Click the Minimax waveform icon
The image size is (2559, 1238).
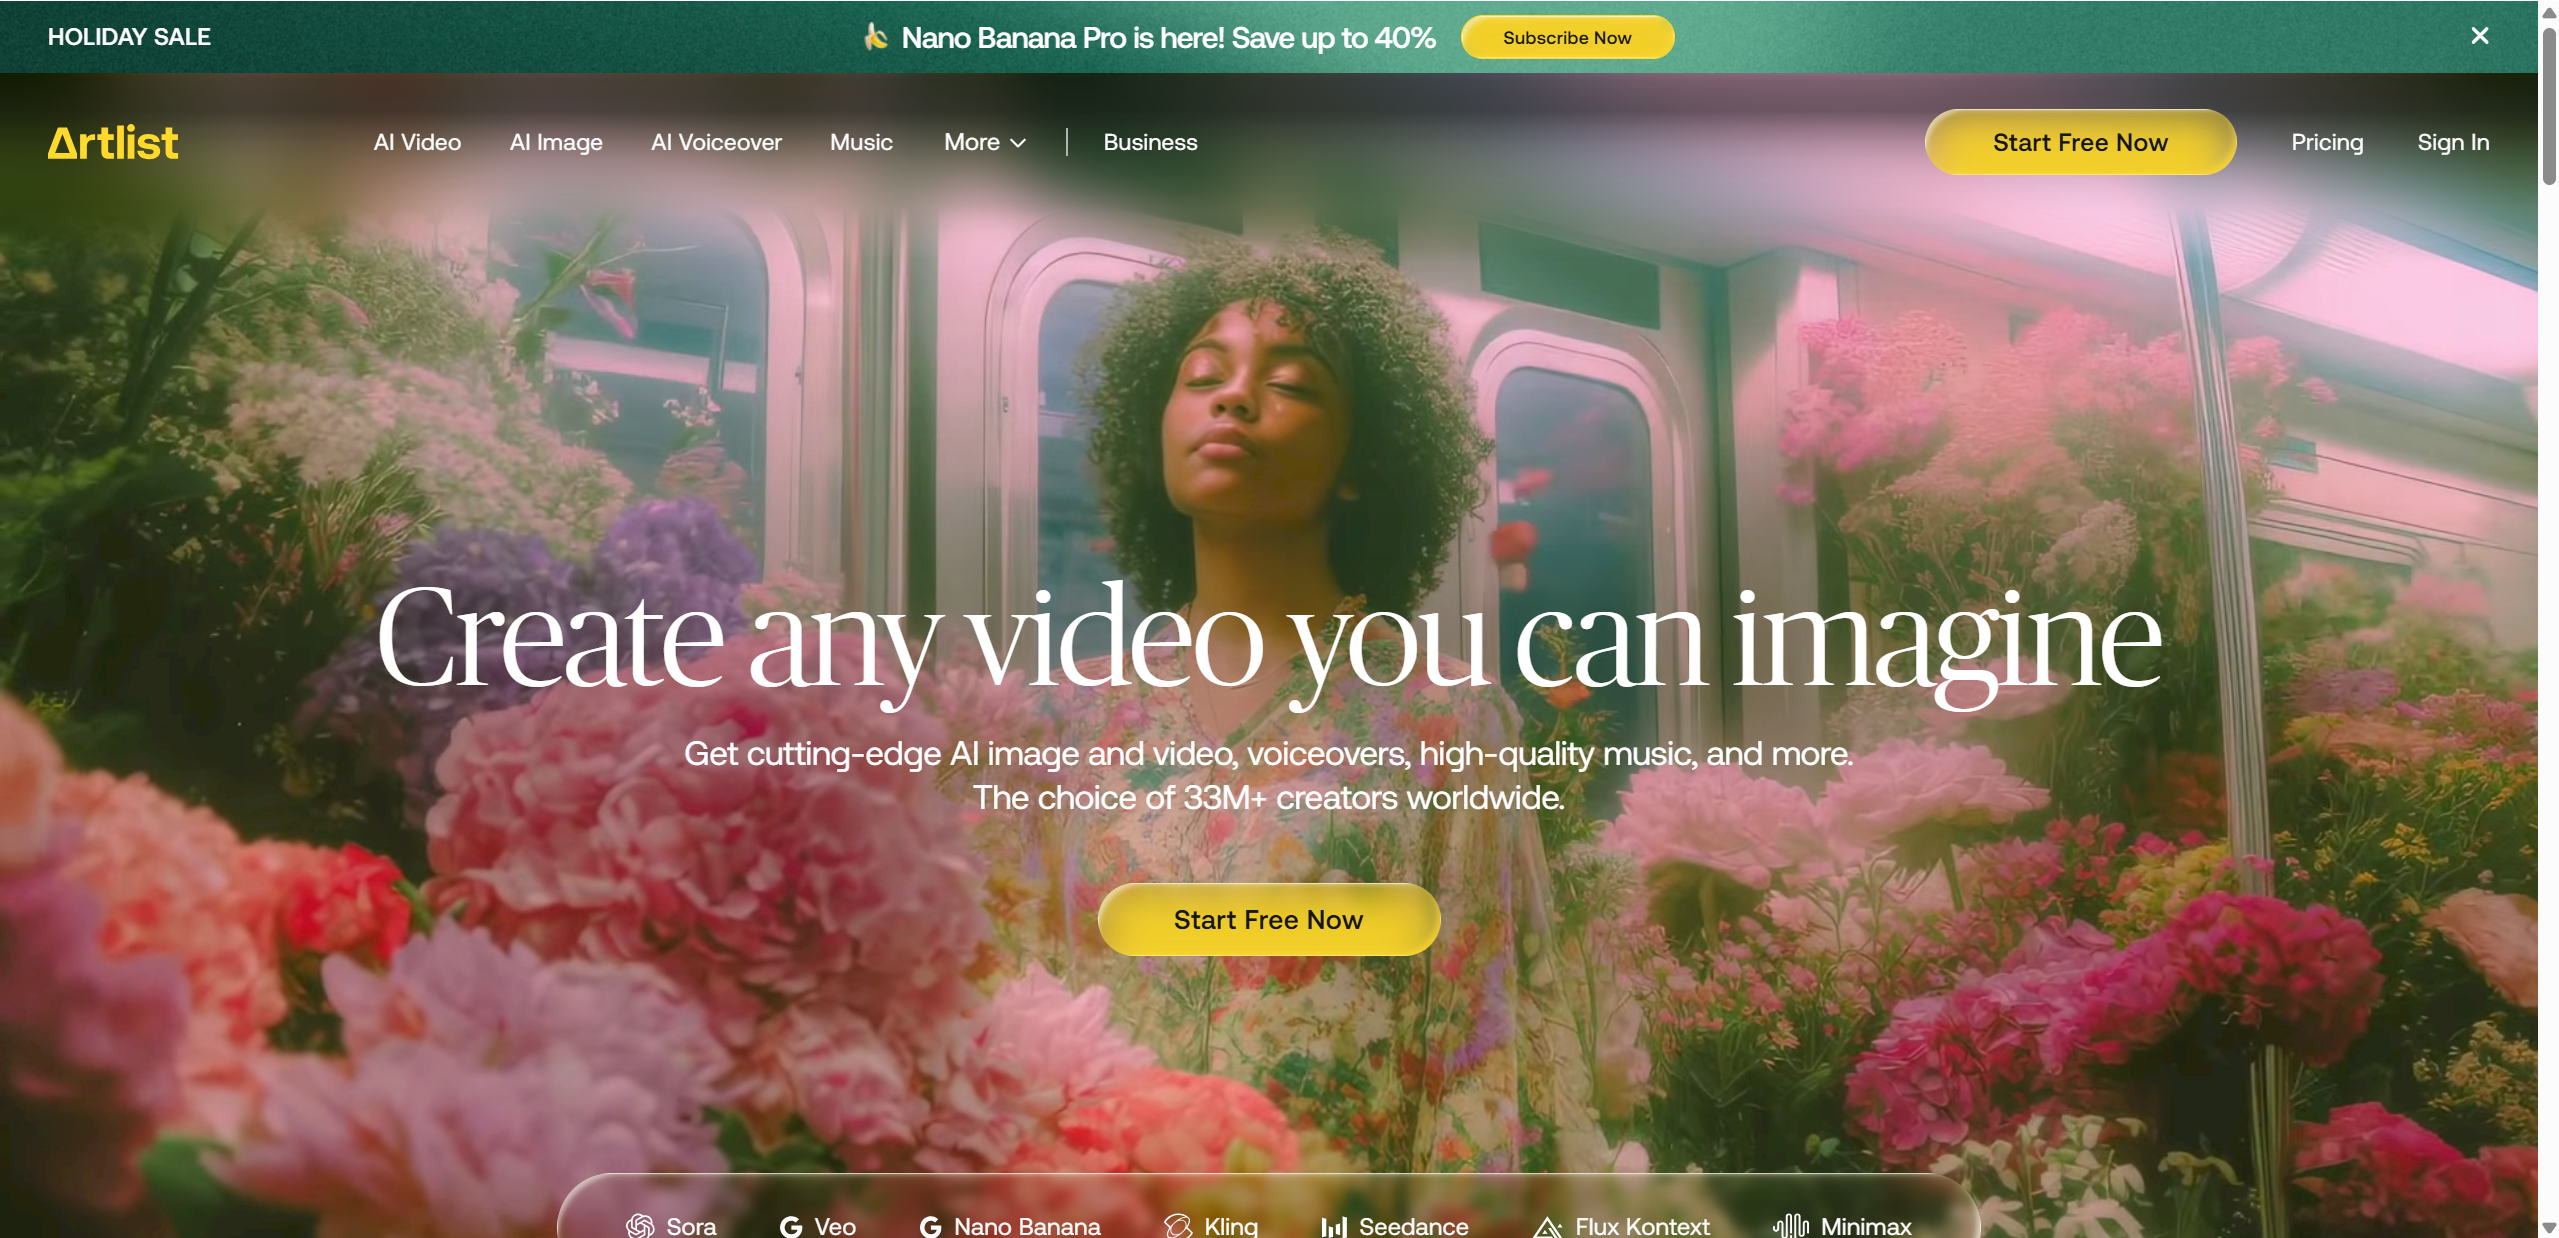coord(1791,1226)
